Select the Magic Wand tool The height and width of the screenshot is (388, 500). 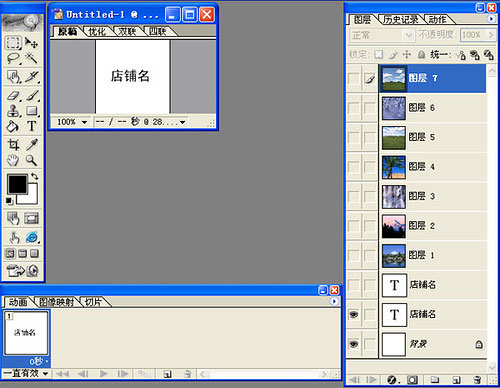tap(32, 58)
